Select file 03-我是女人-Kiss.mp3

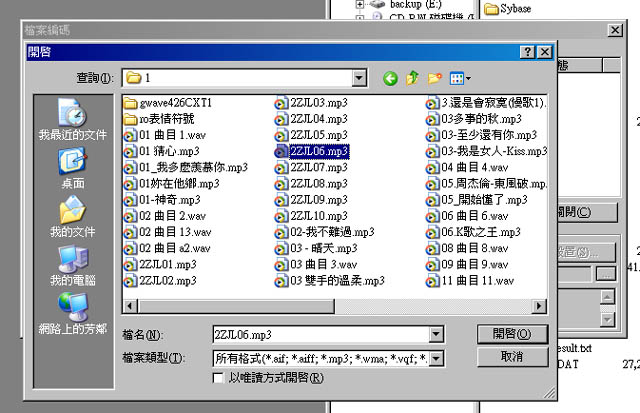click(x=487, y=151)
